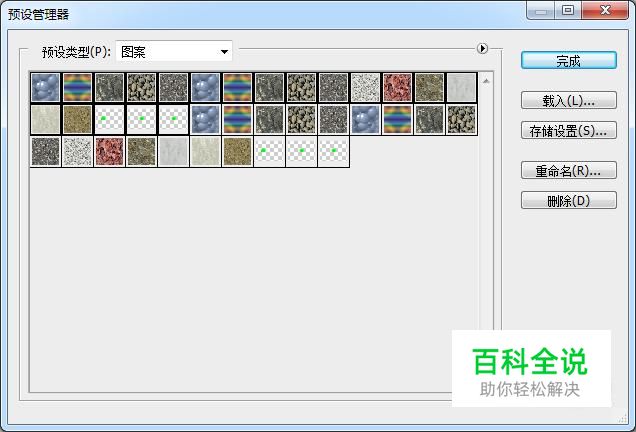Select the last bubbles pattern in second row
636x432 pixels.
(x=365, y=120)
